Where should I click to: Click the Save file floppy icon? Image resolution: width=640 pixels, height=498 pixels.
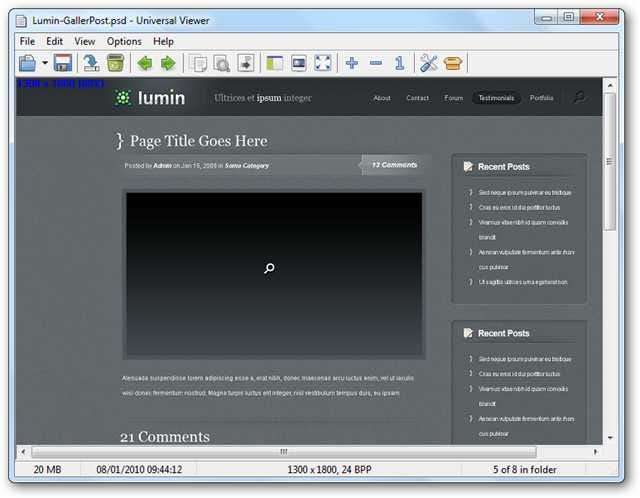point(63,63)
